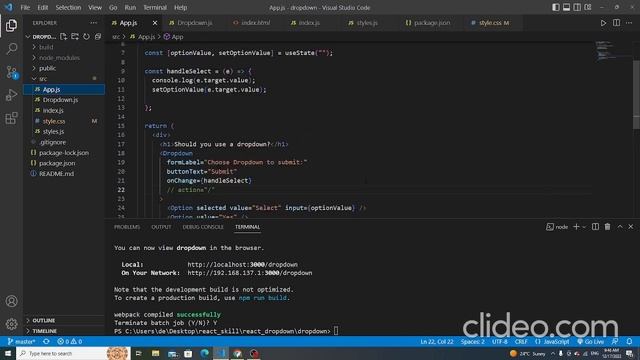Open the terminal launch profile dropdown arrow
This screenshot has height=360, width=640.
tap(584, 227)
